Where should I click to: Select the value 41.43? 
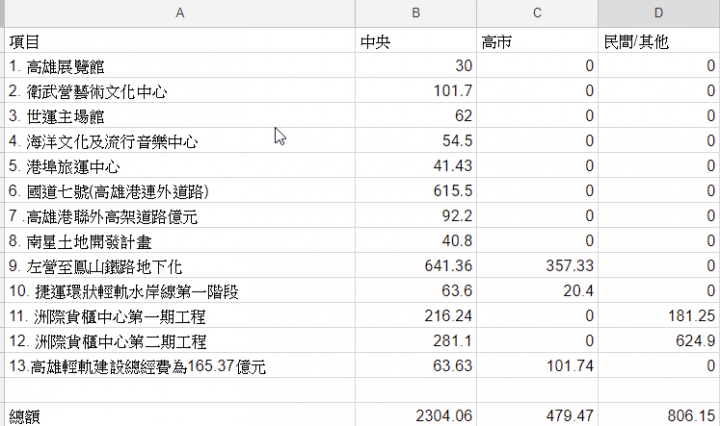[416, 166]
